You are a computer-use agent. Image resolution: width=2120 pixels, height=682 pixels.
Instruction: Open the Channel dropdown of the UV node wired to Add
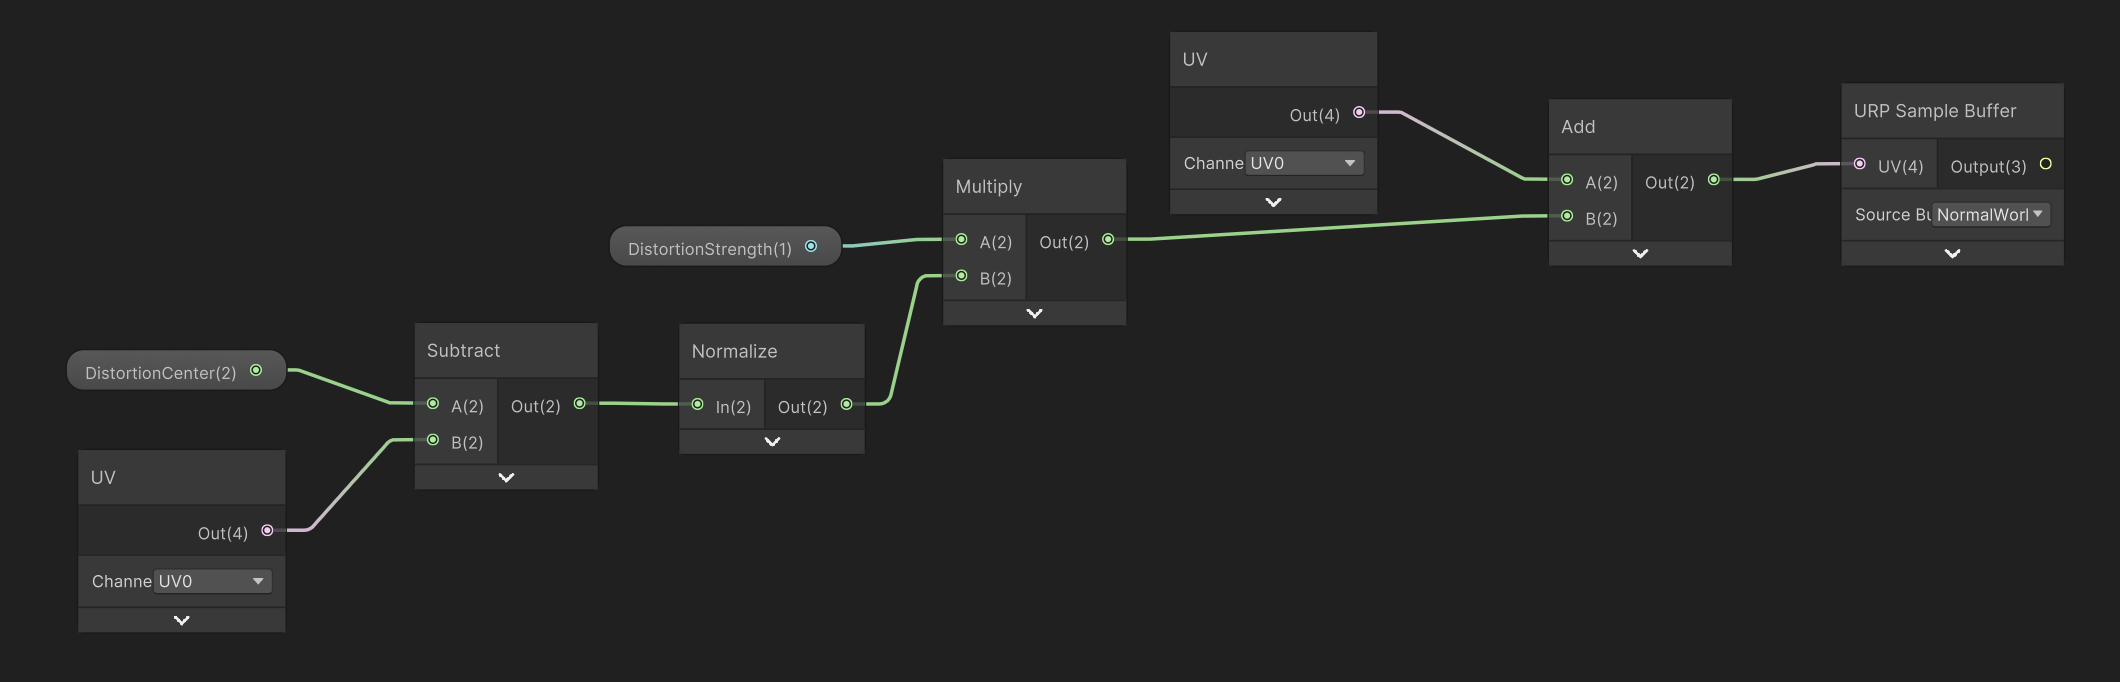click(1305, 163)
